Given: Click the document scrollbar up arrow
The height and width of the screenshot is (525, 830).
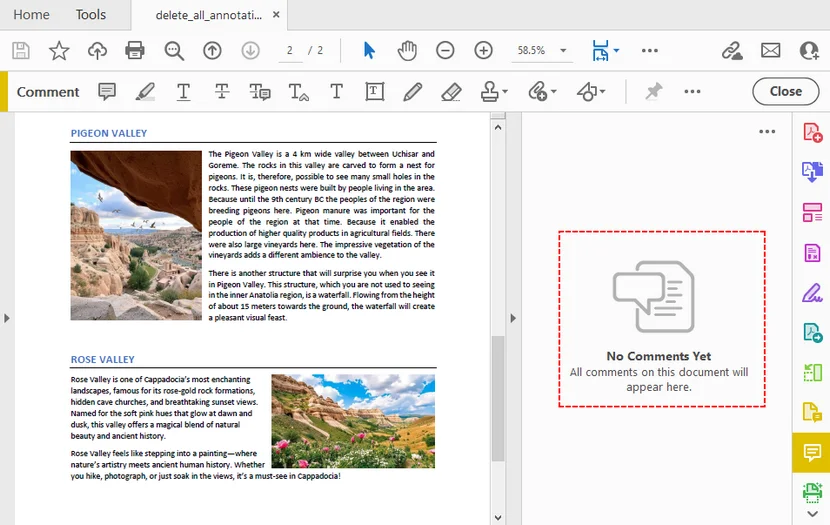Looking at the screenshot, I should [498, 128].
